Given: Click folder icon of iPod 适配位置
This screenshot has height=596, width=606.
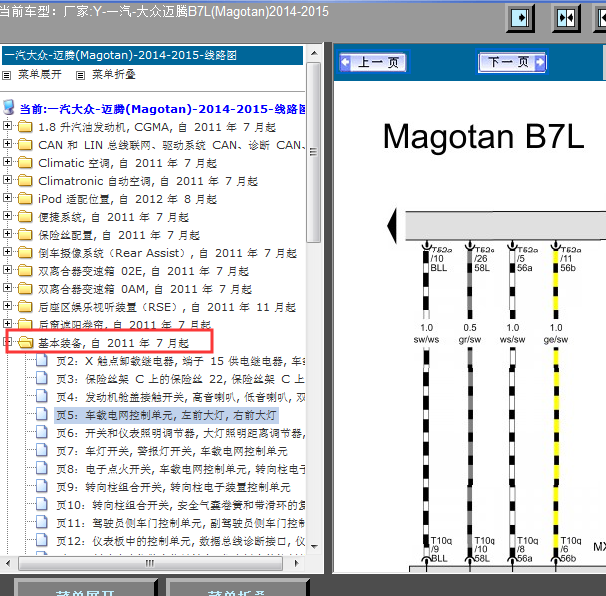Looking at the screenshot, I should click(26, 198).
